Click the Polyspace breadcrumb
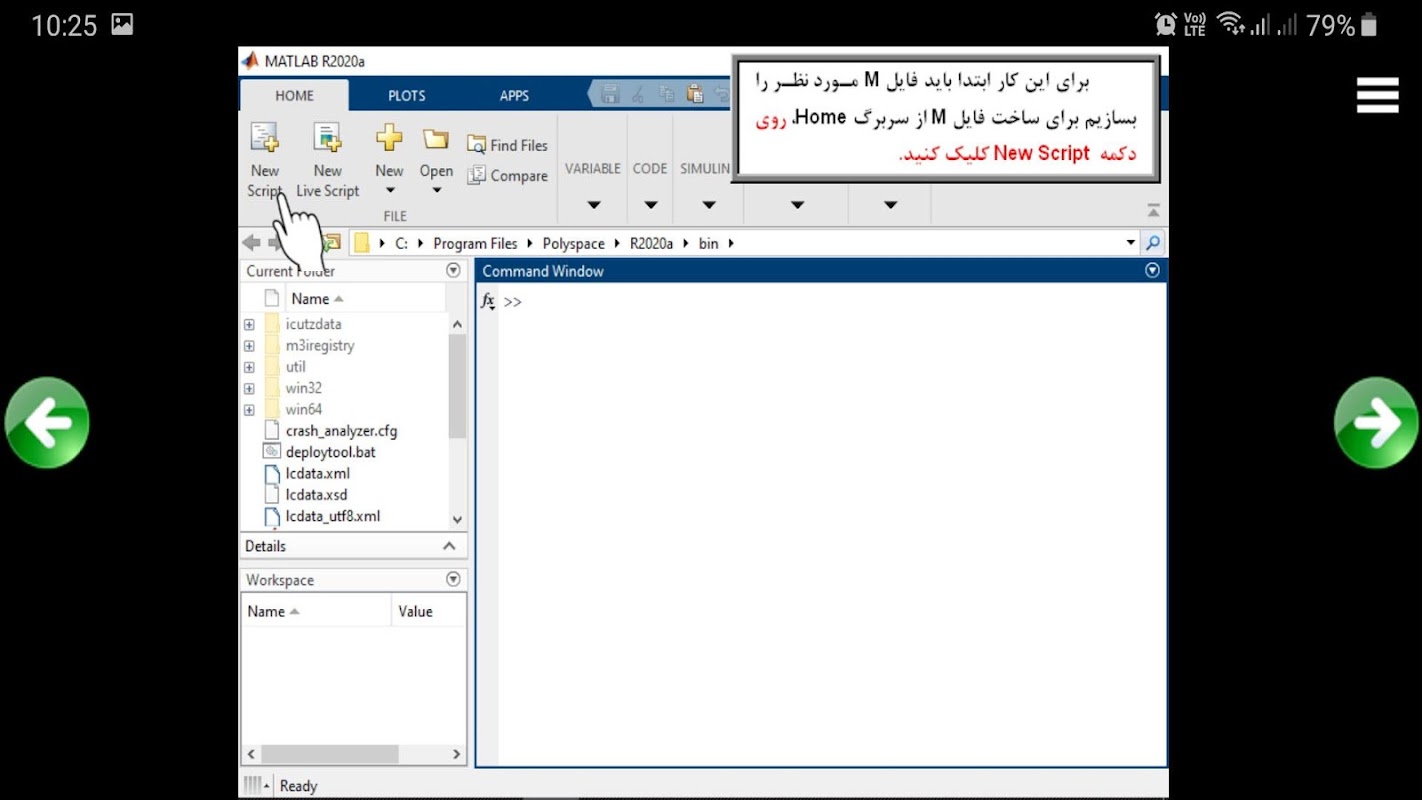 click(572, 243)
